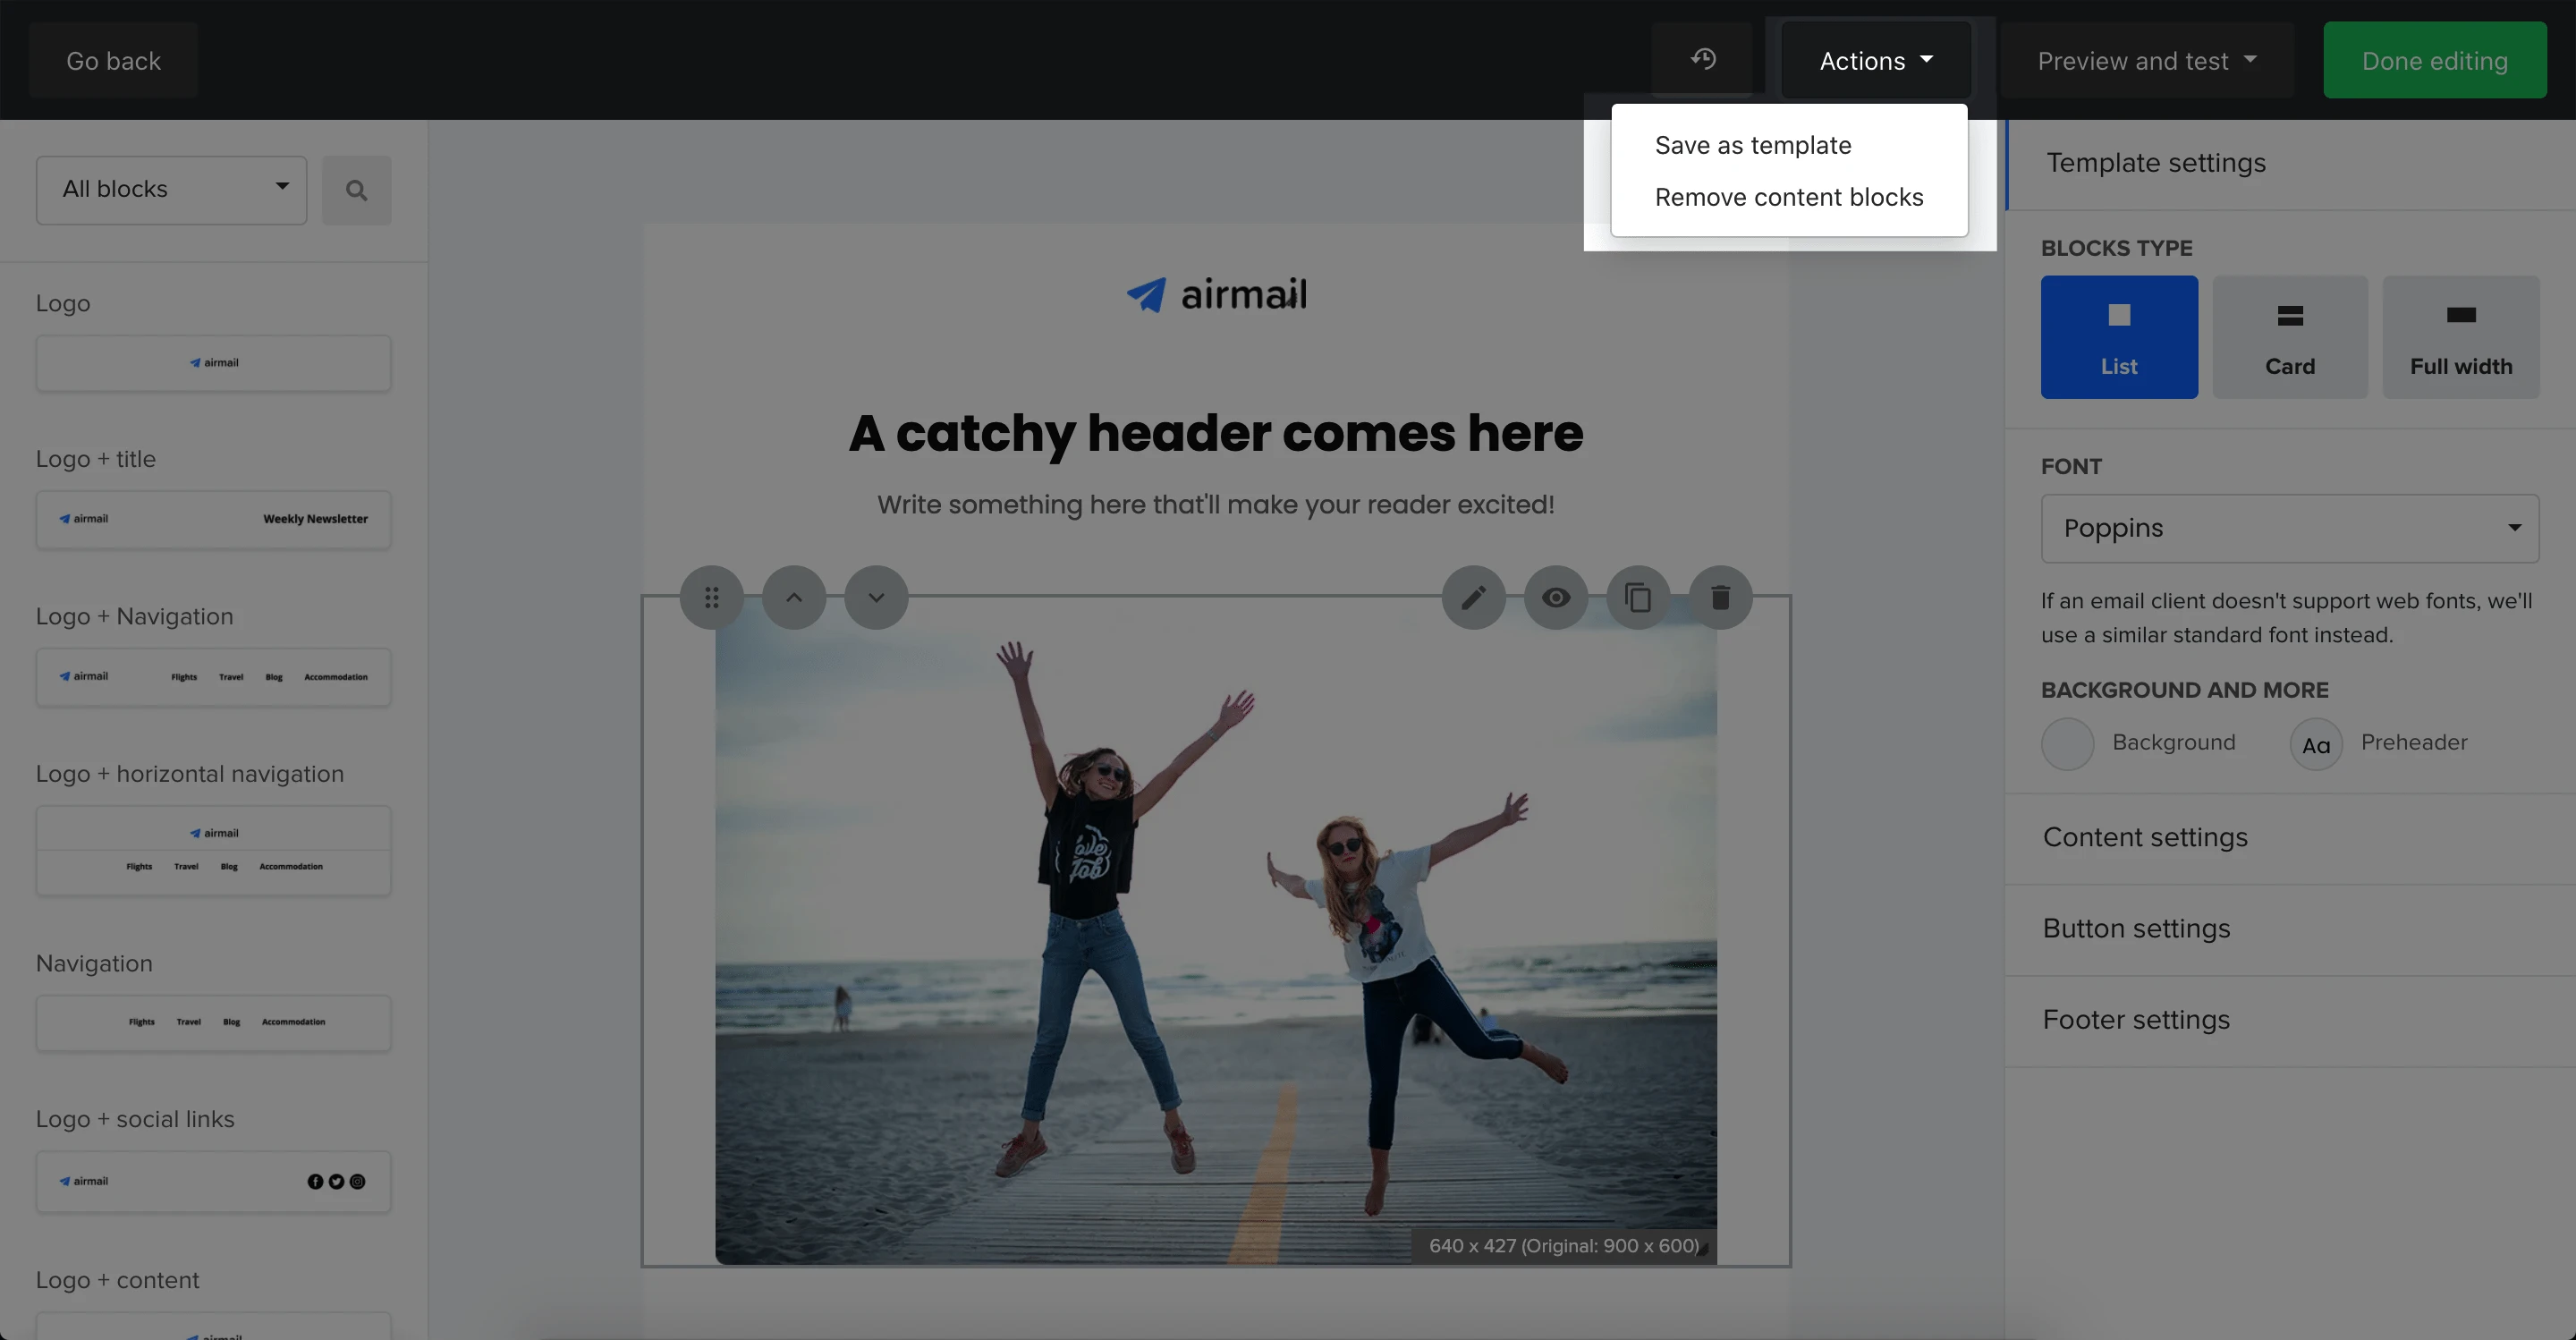The image size is (2576, 1340).
Task: Open the Poppins font dropdown
Action: [2289, 528]
